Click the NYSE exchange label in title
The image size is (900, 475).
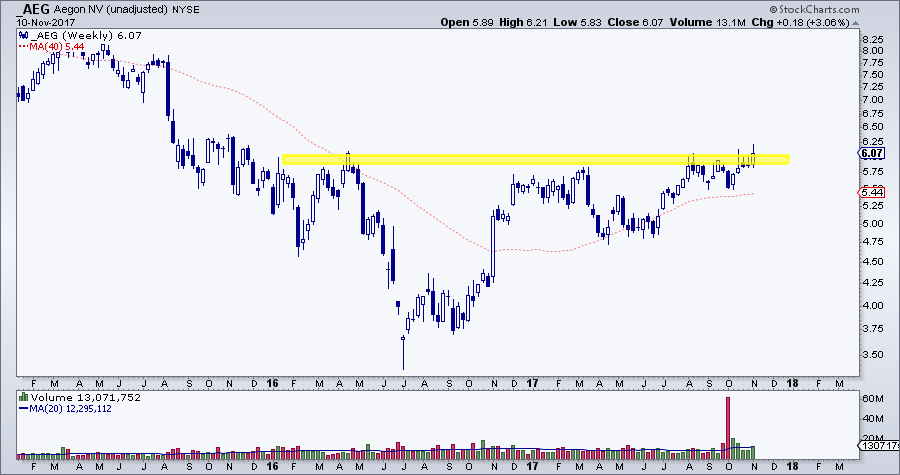point(185,10)
